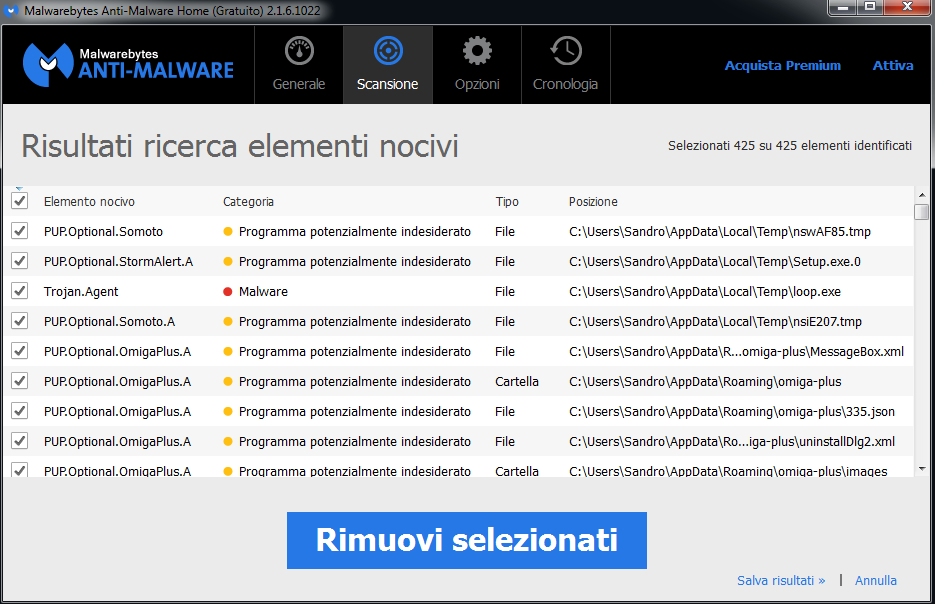Uncheck the checkbox for the Roaming\omiga-plus folder row

coord(20,380)
